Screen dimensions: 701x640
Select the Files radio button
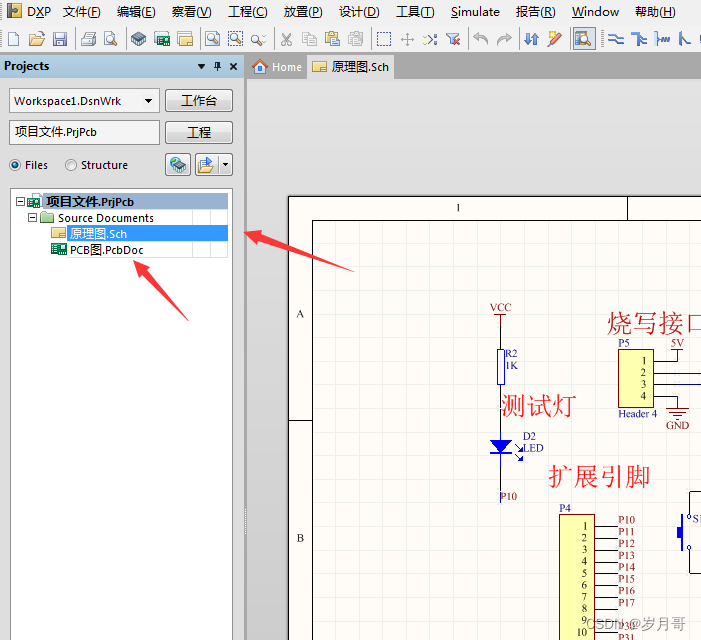15,165
